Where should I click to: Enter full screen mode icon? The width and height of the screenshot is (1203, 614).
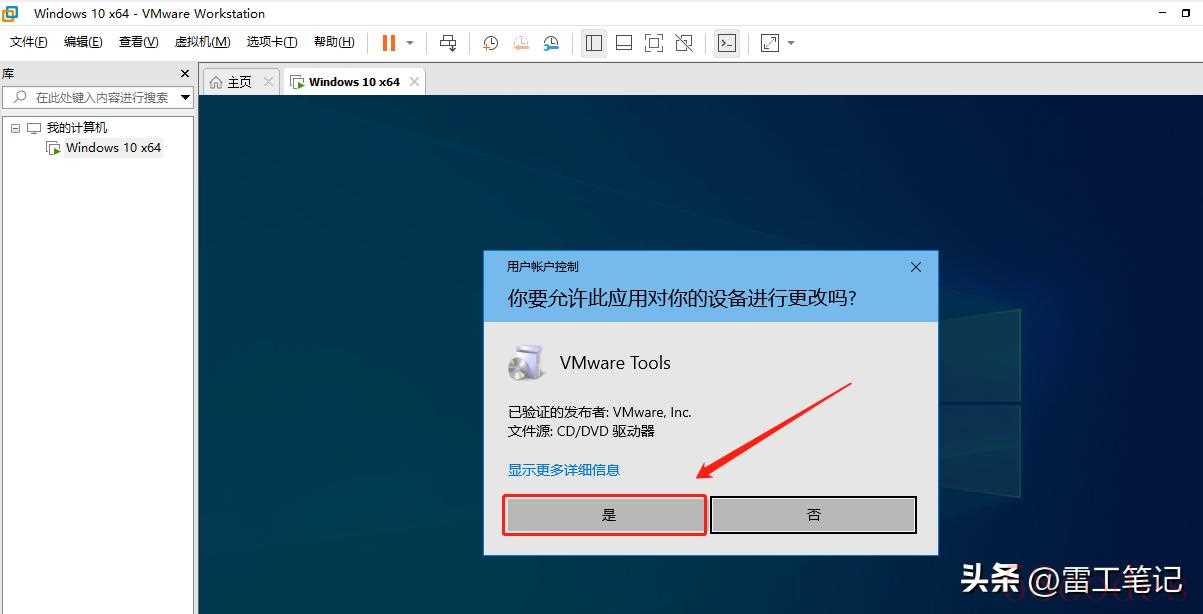tap(654, 43)
